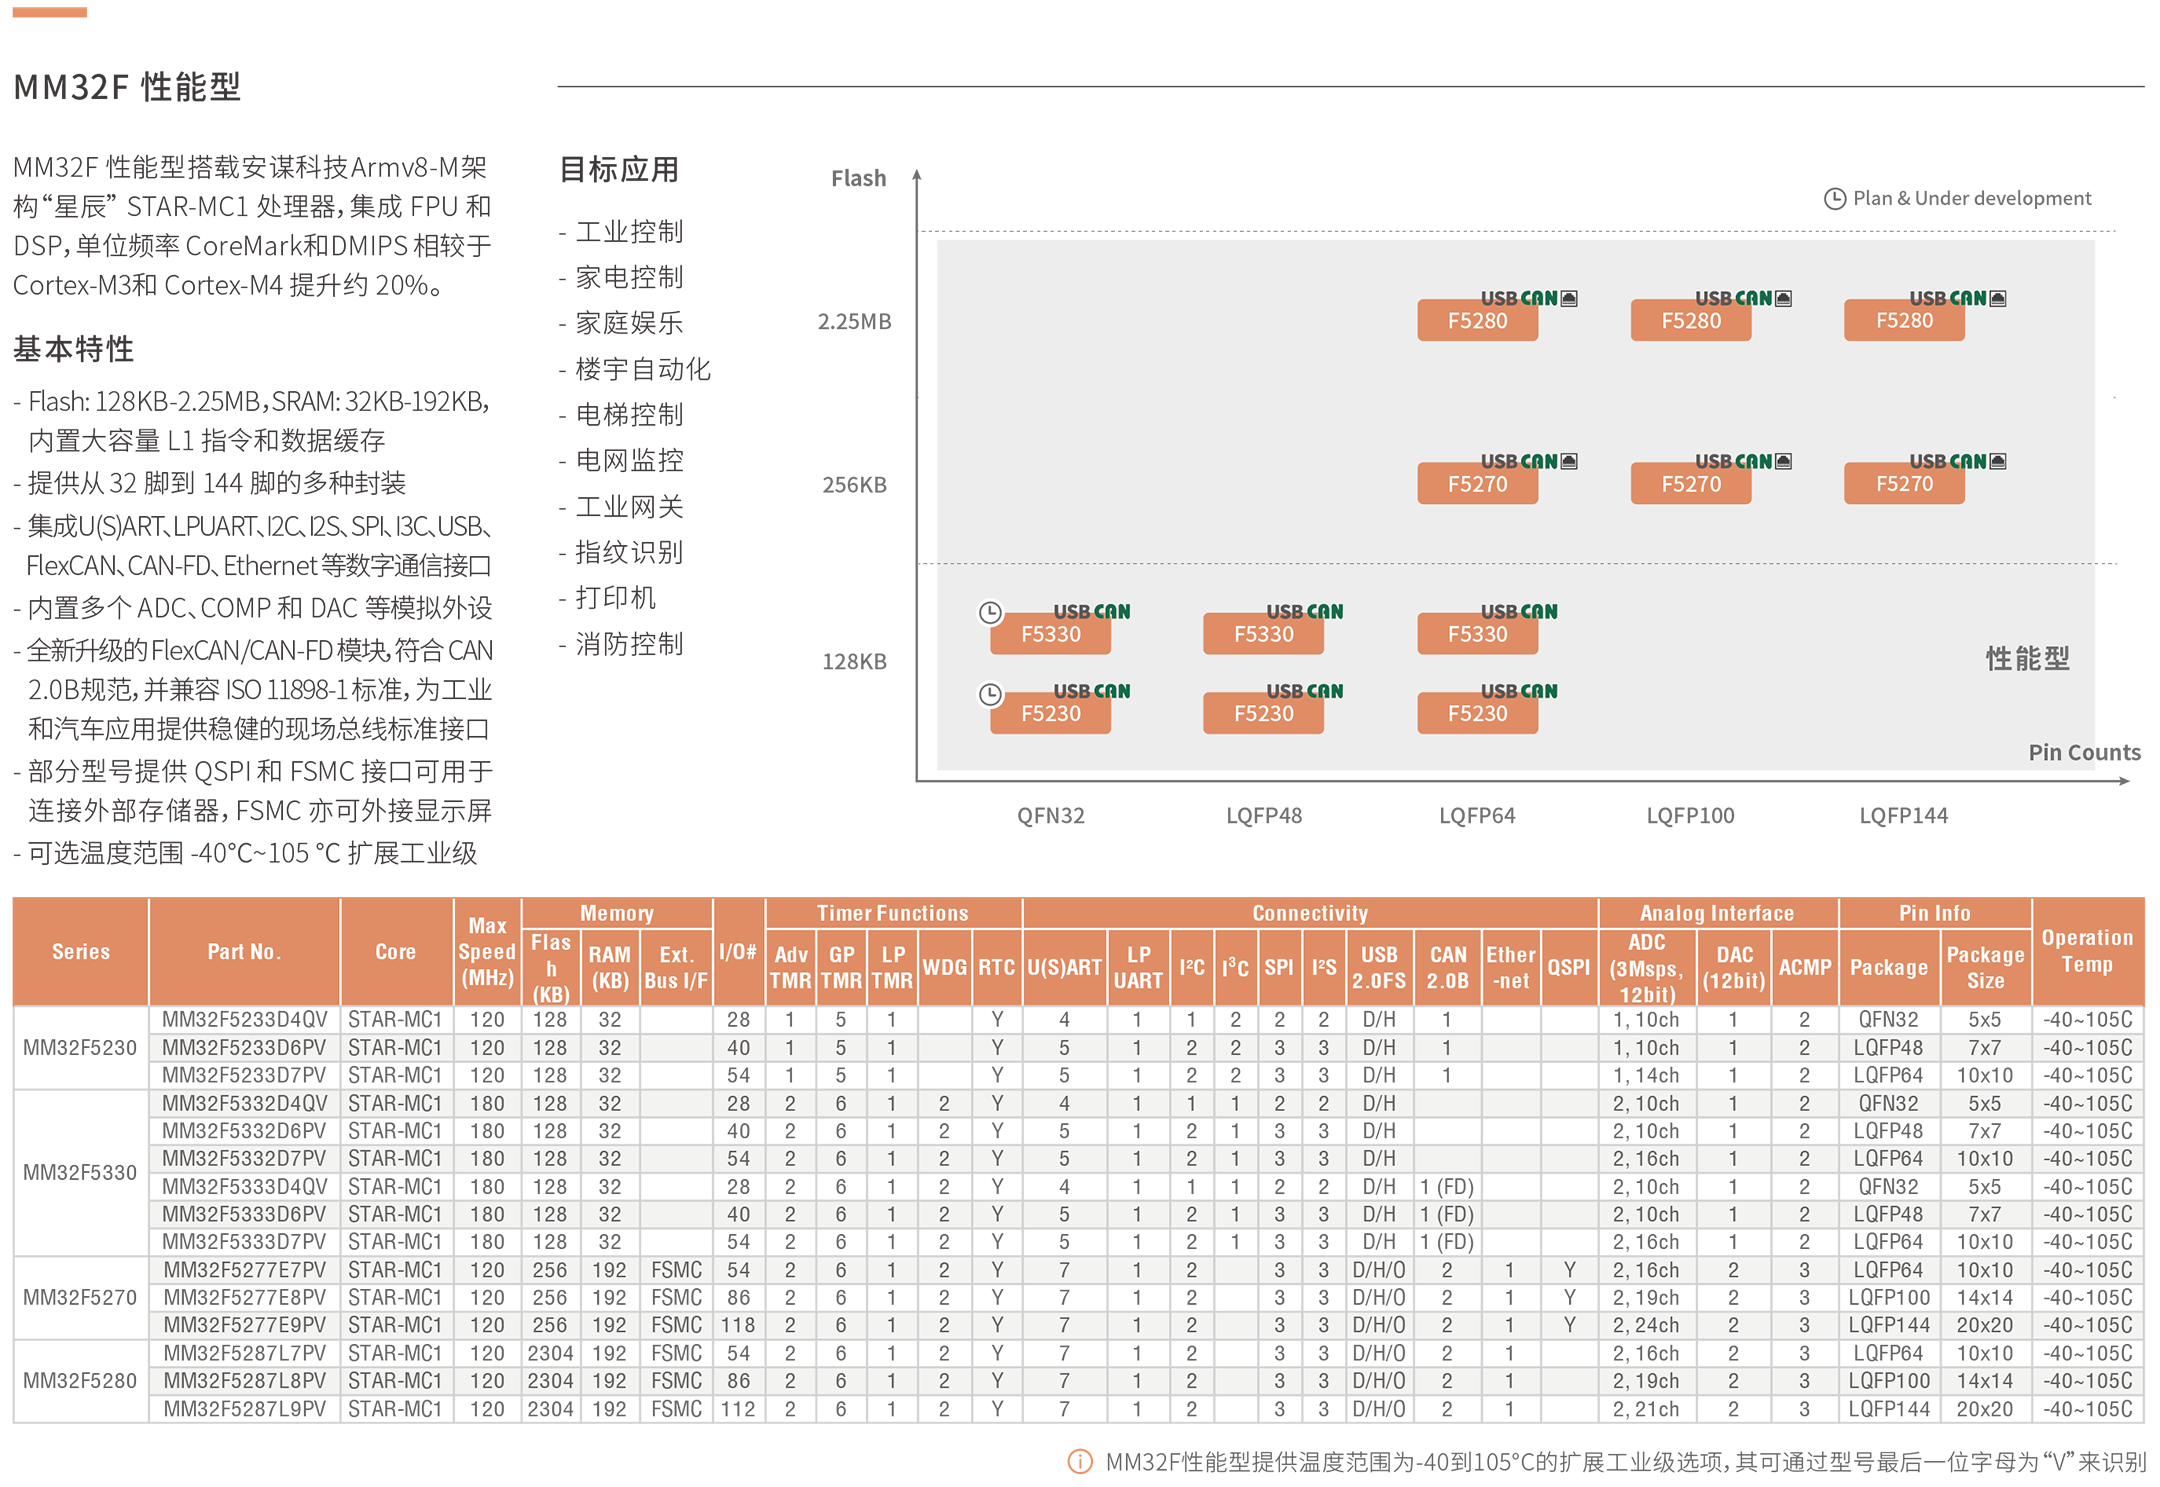Click the Ethernet icon above the LQFP100 F5280 block
Screen dimensions: 2160x1487
pos(1783,298)
